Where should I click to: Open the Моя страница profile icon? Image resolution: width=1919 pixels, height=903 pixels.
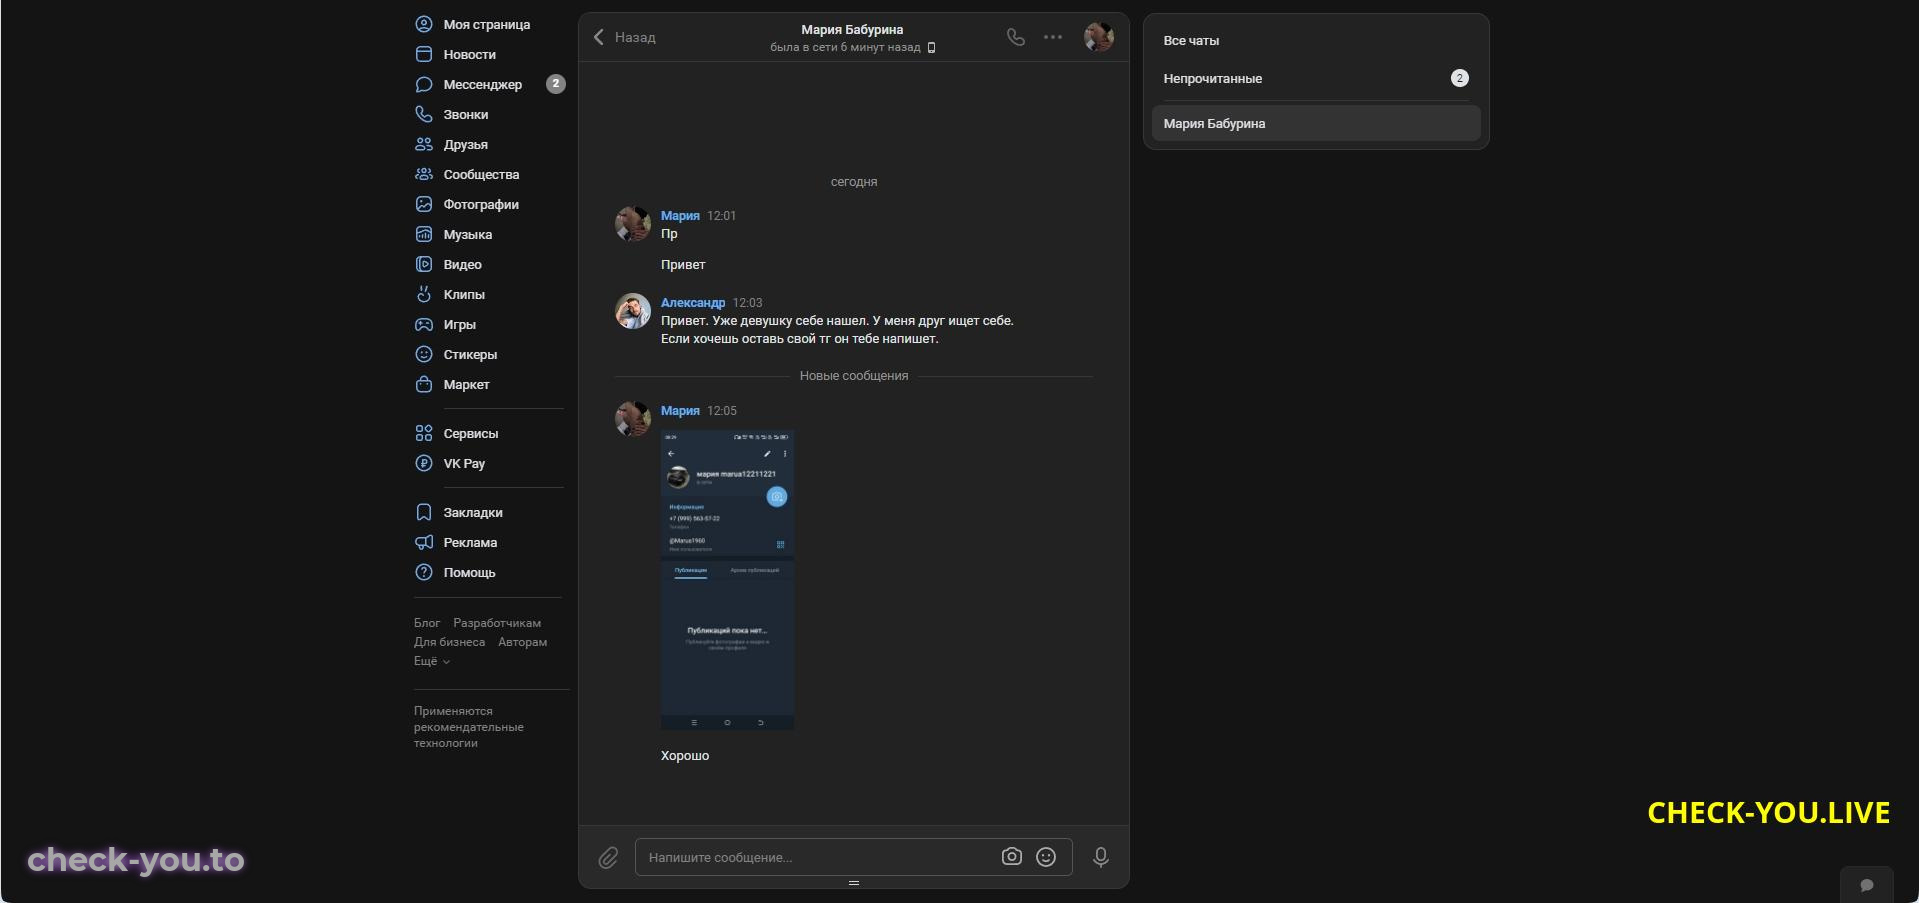(x=424, y=24)
